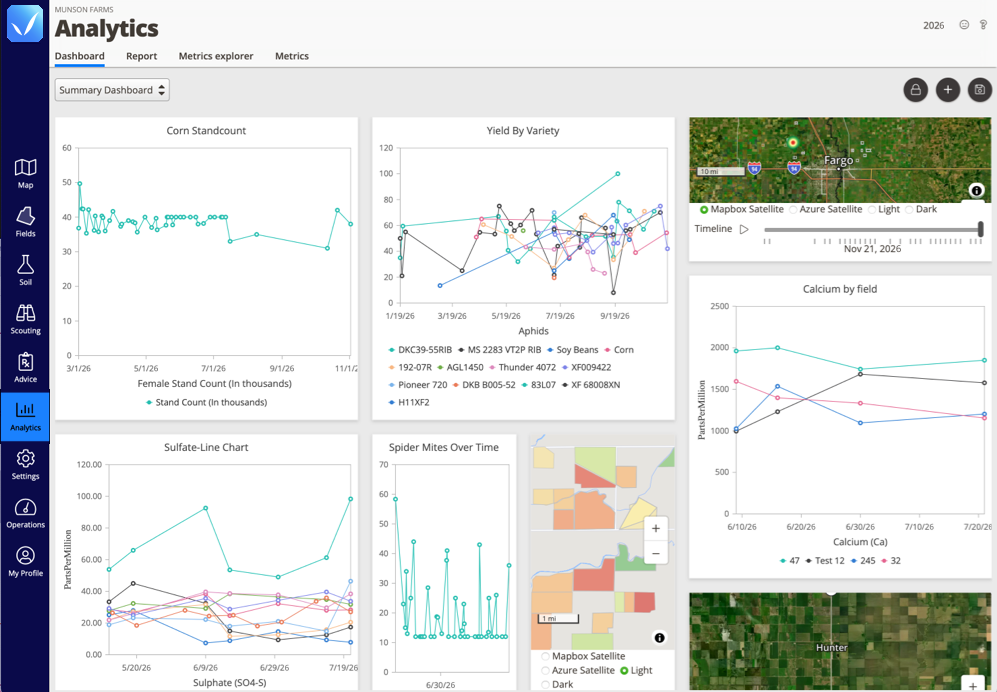
Task: Click the Timeline slider track
Action: coord(871,230)
